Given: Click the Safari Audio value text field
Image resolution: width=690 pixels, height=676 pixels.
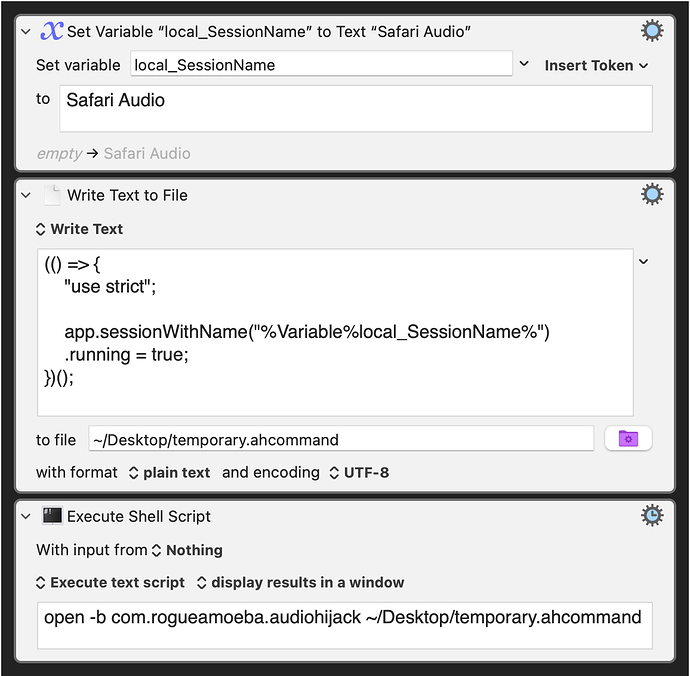Looking at the screenshot, I should 356,109.
